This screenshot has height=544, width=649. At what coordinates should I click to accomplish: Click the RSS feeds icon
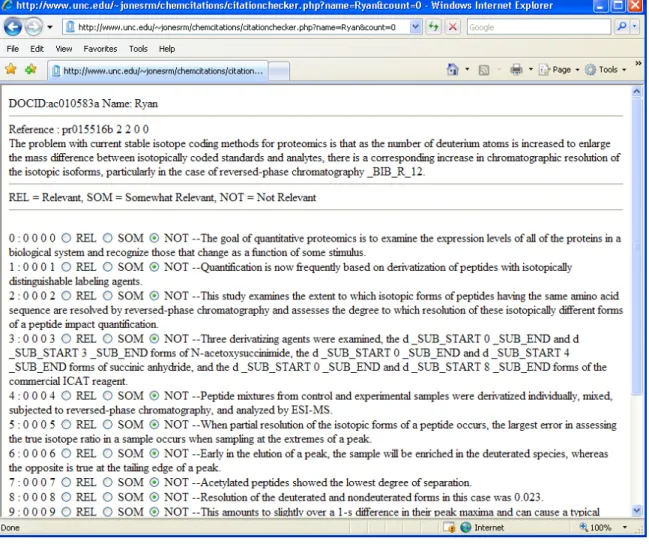coord(484,70)
